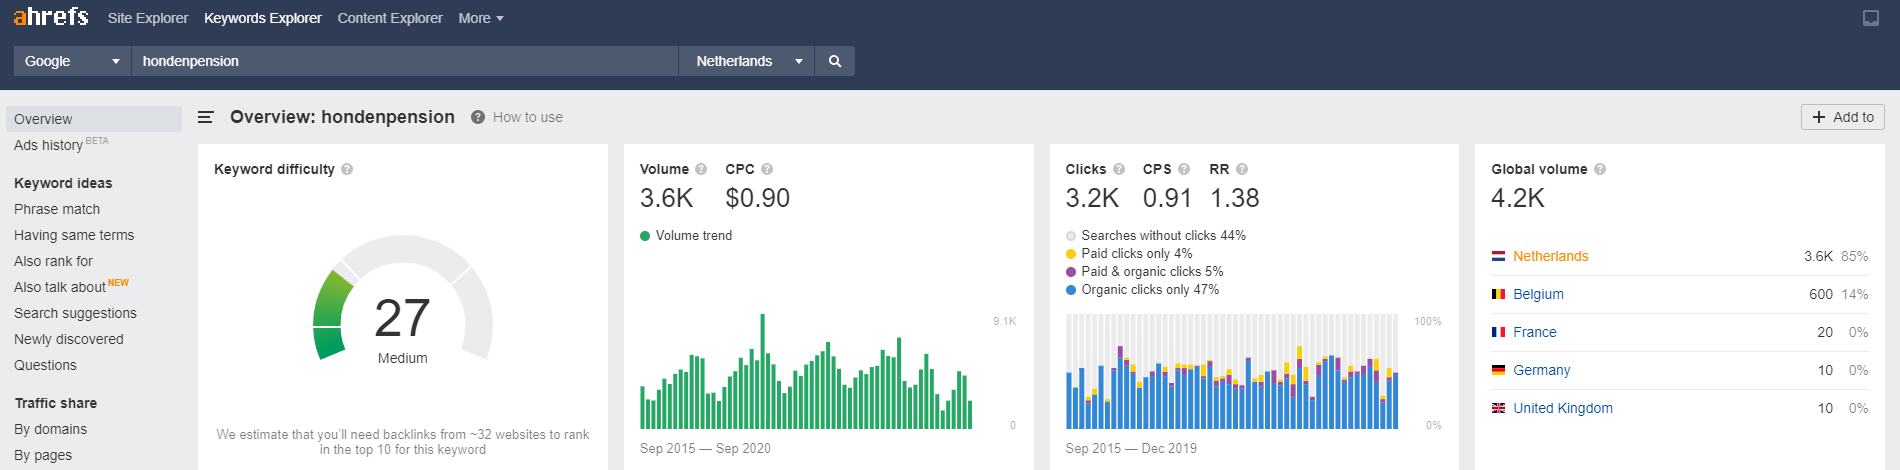
Task: Click the How to use link
Action: click(528, 117)
